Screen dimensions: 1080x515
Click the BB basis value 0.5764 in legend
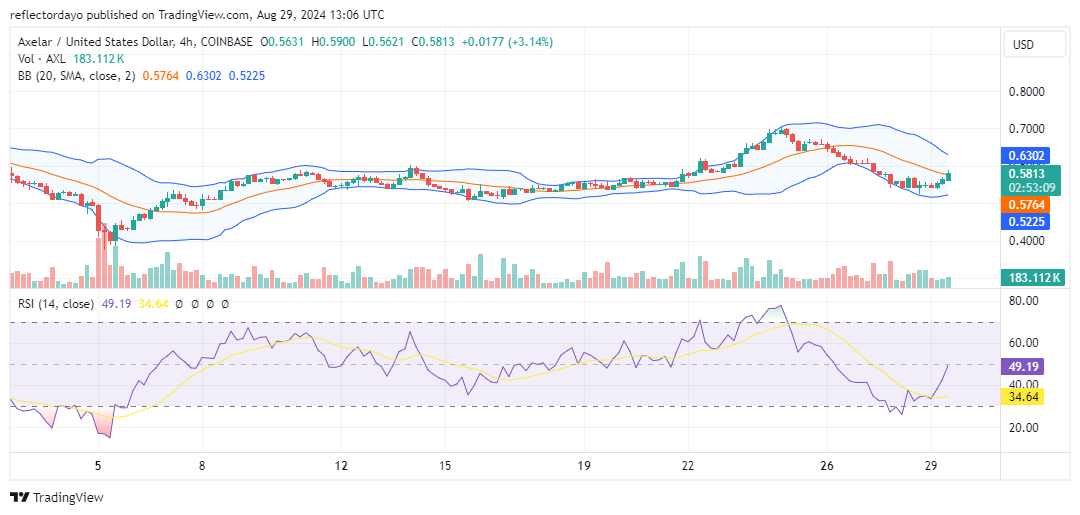[x=160, y=76]
